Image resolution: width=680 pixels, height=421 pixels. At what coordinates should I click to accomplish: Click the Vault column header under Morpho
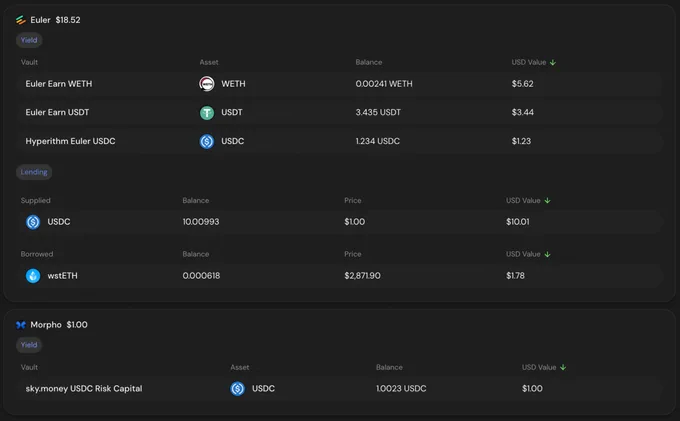tap(29, 368)
